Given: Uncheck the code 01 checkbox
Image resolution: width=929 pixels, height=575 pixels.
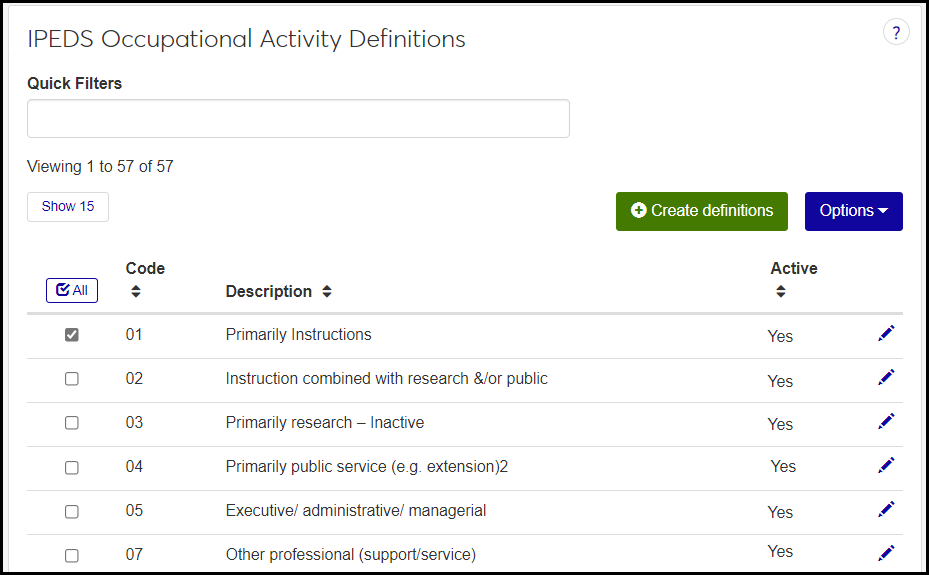Looking at the screenshot, I should pyautogui.click(x=72, y=335).
